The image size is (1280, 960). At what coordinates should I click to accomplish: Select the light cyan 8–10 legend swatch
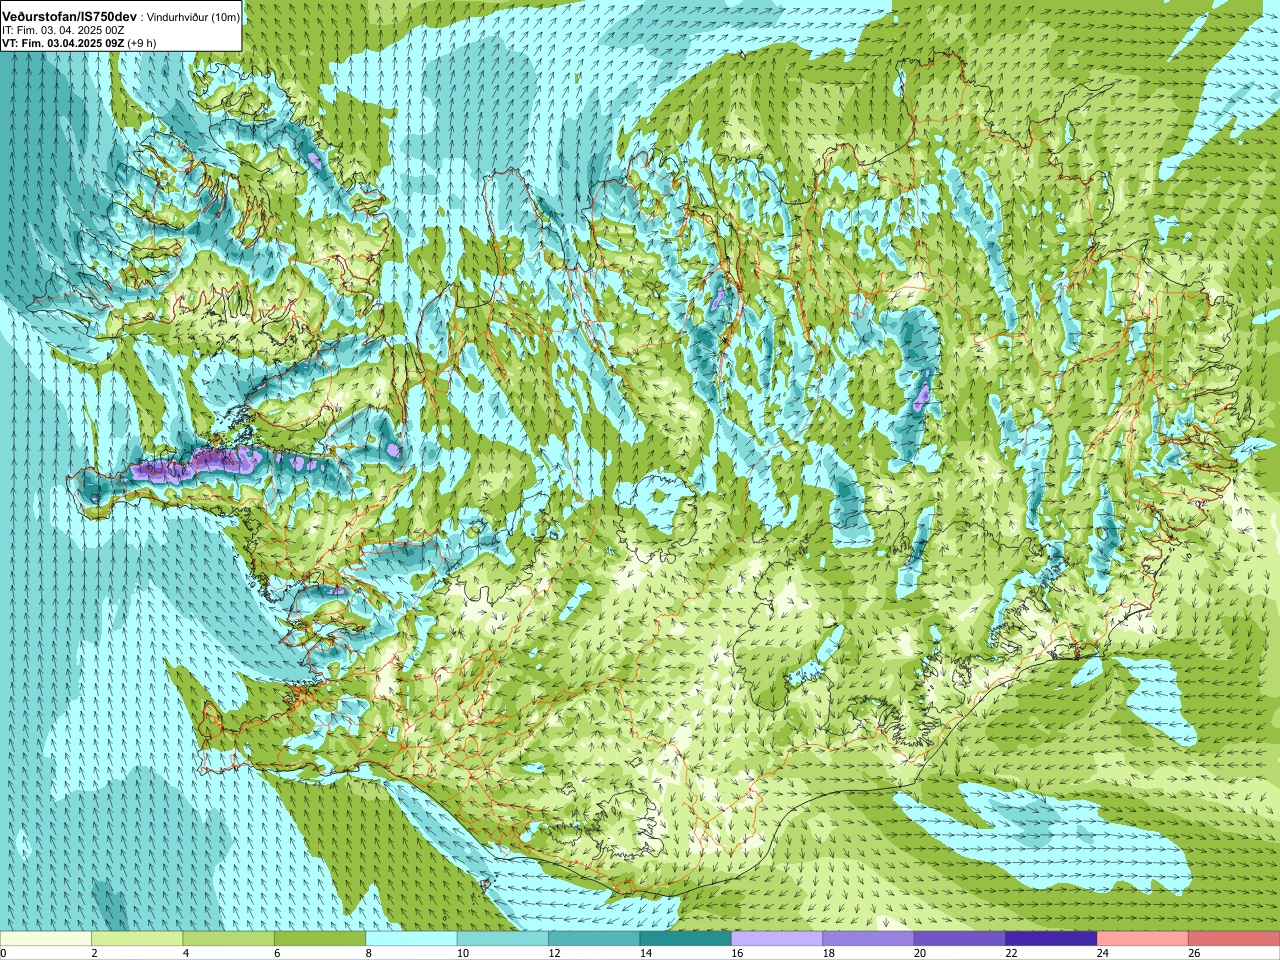(411, 939)
